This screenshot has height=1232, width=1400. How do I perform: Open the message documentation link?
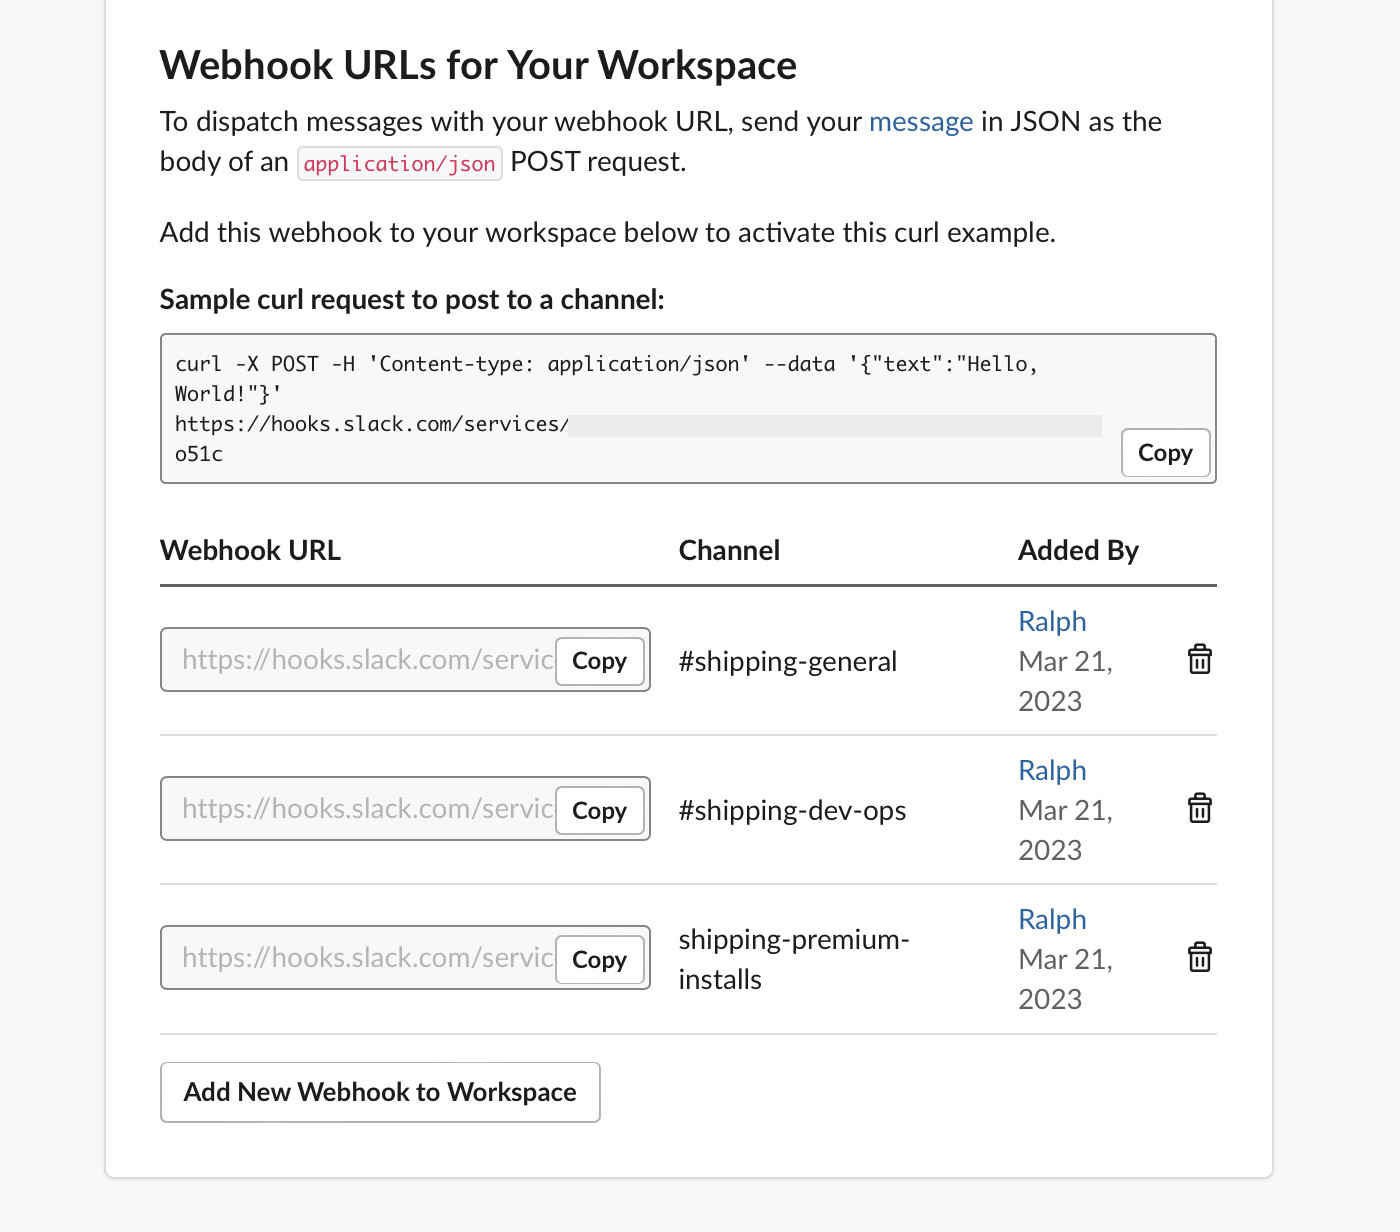920,121
